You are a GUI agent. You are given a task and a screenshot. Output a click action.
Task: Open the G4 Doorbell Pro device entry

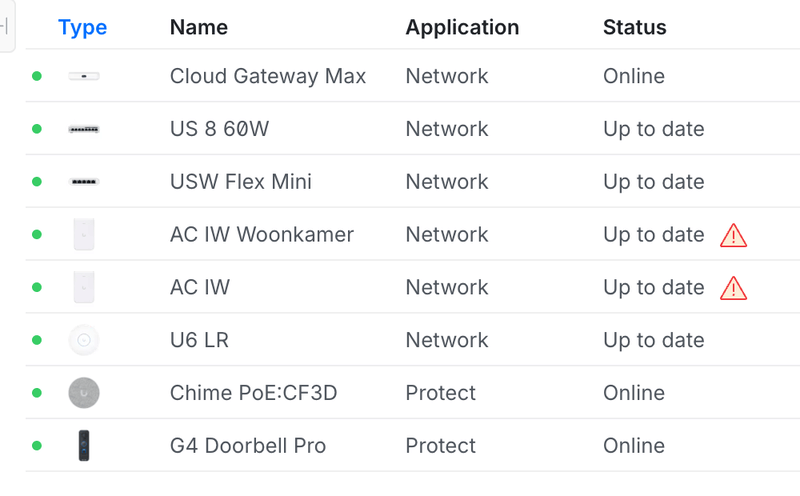(x=248, y=446)
